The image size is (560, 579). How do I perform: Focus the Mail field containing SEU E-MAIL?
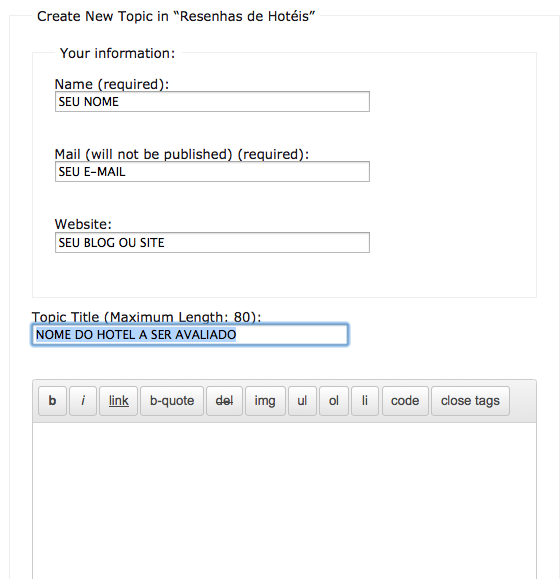212,172
